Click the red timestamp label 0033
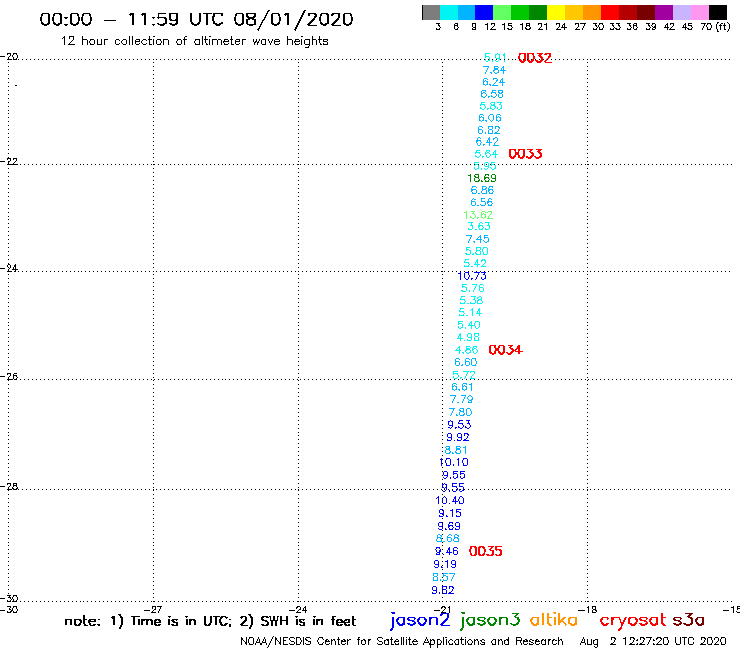 tap(525, 154)
